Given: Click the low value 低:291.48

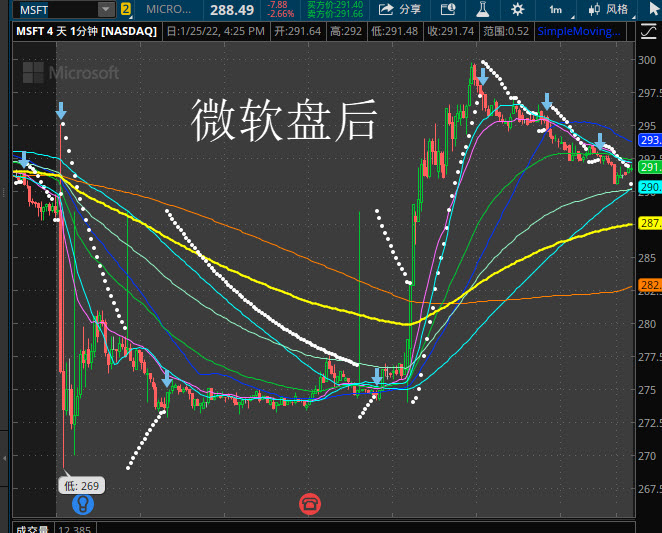Looking at the screenshot, I should tap(394, 31).
